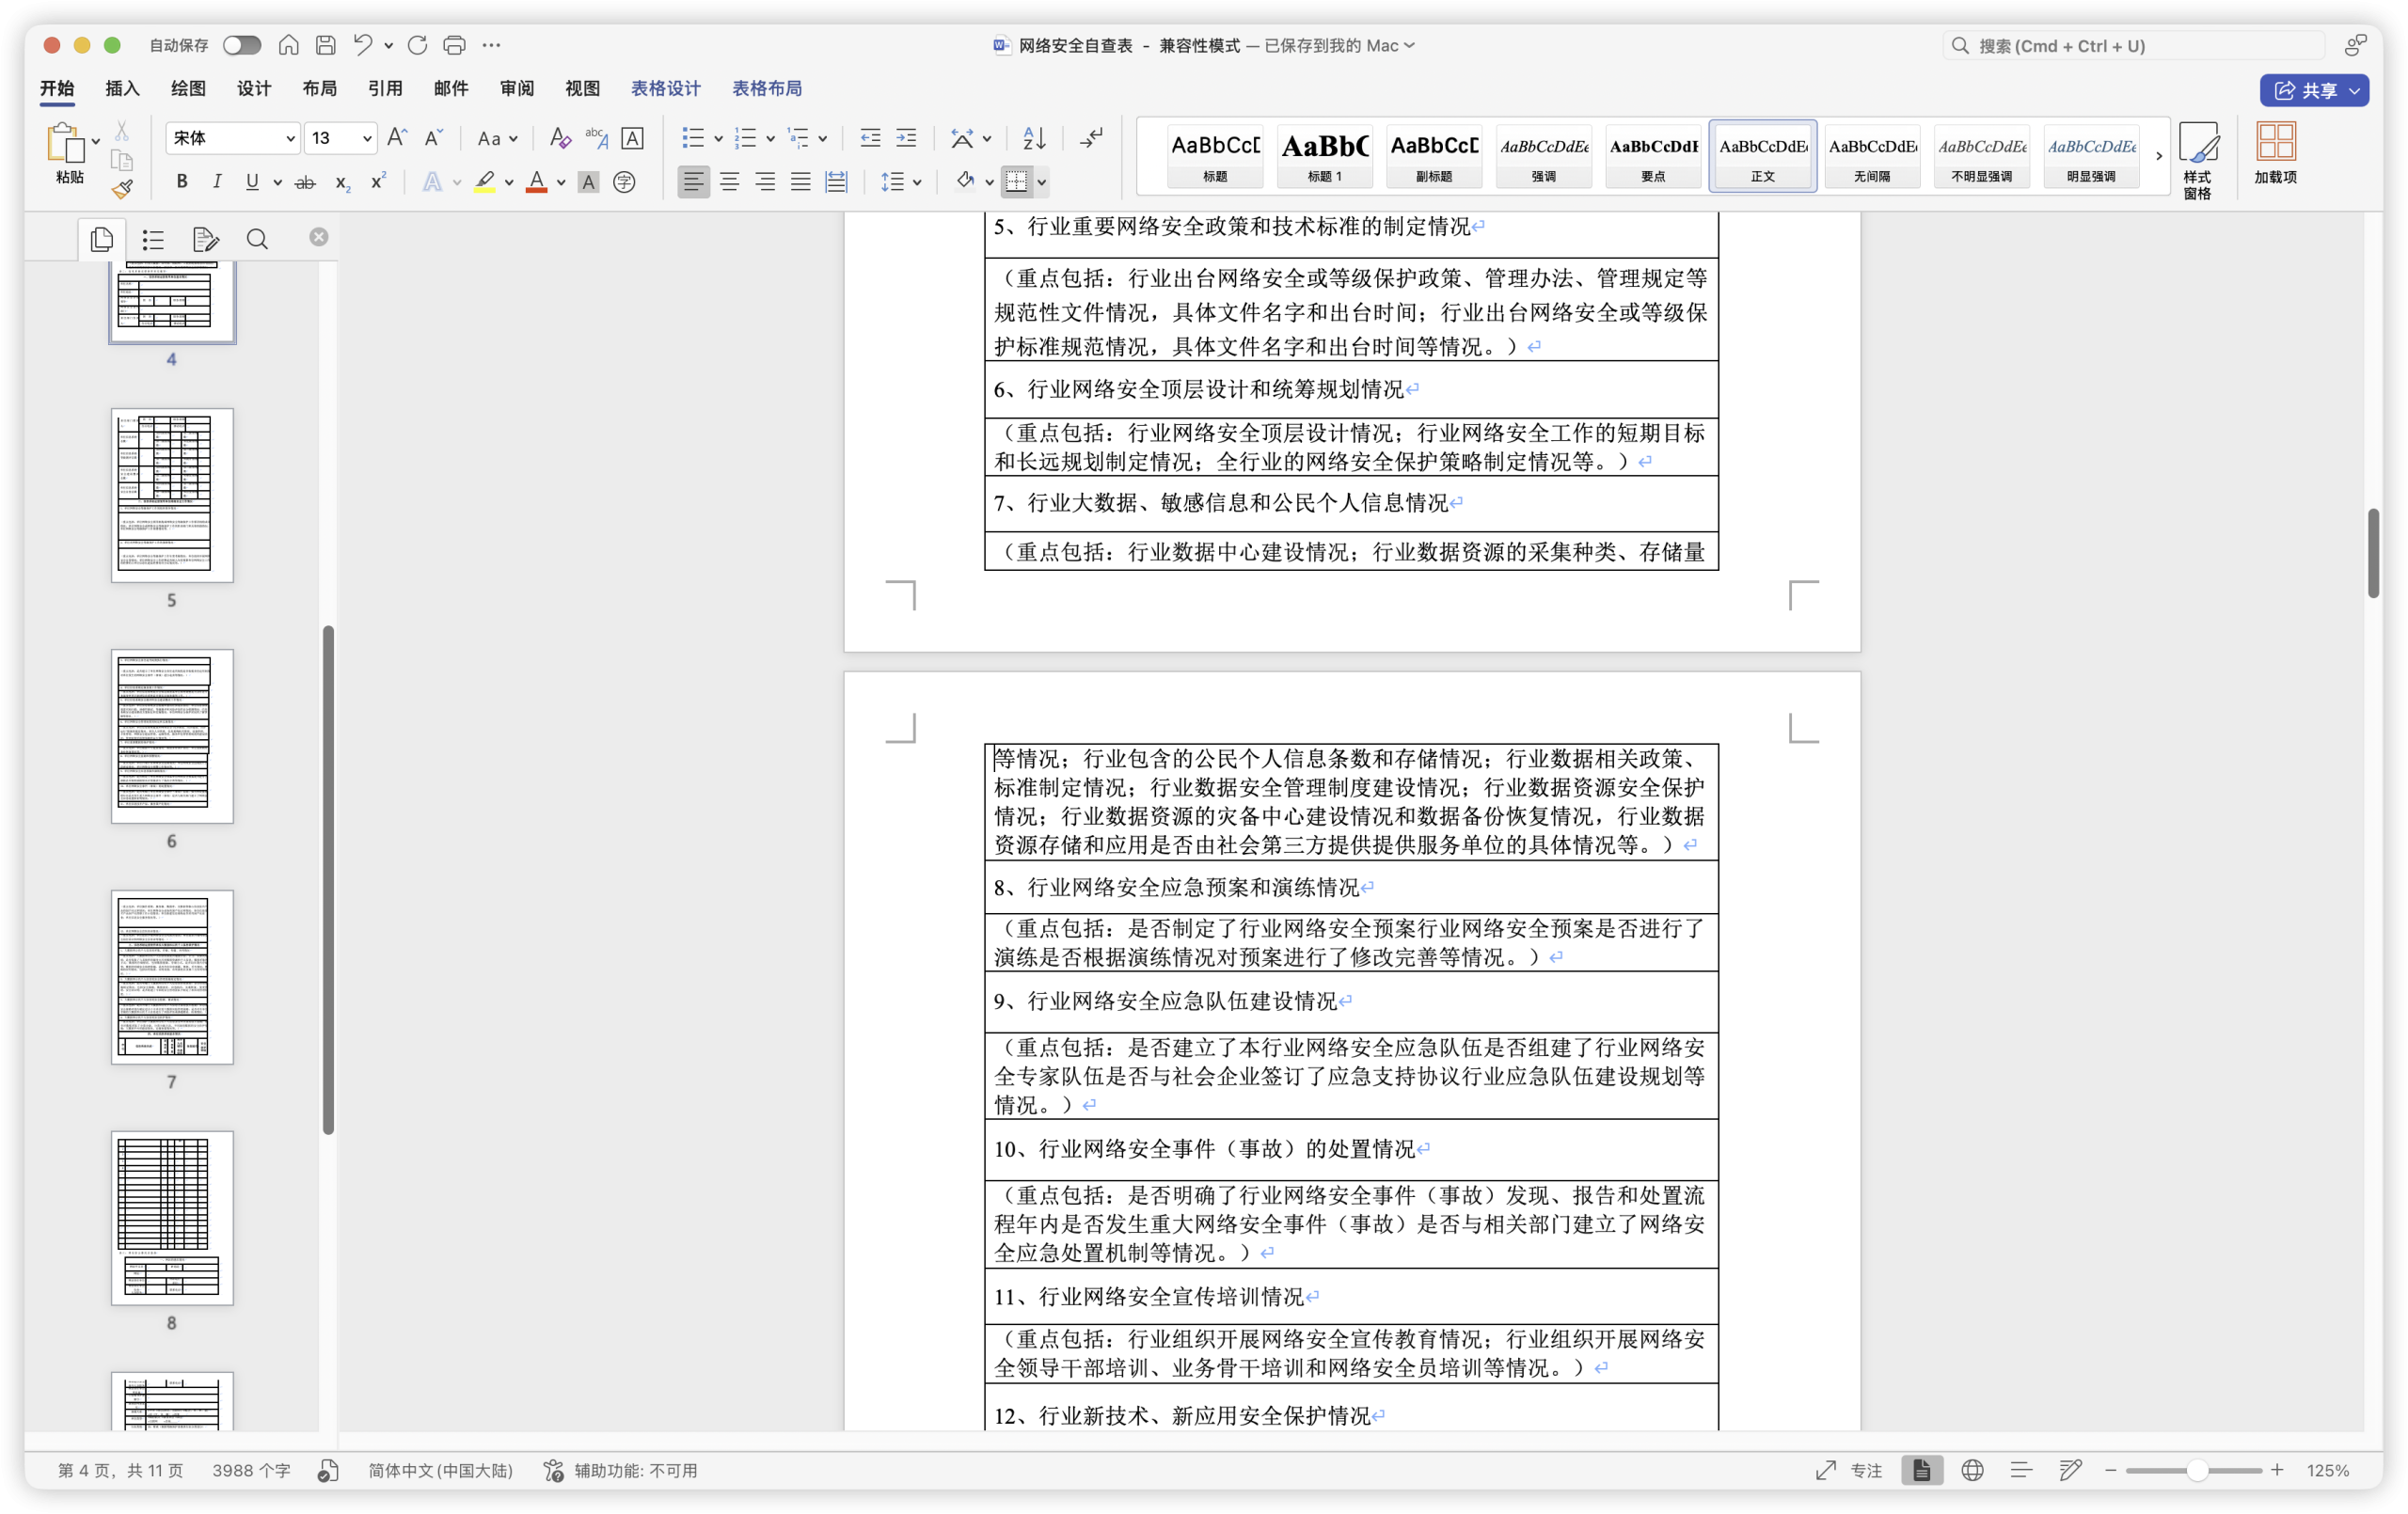Open the sort A-Z icon

click(1034, 138)
